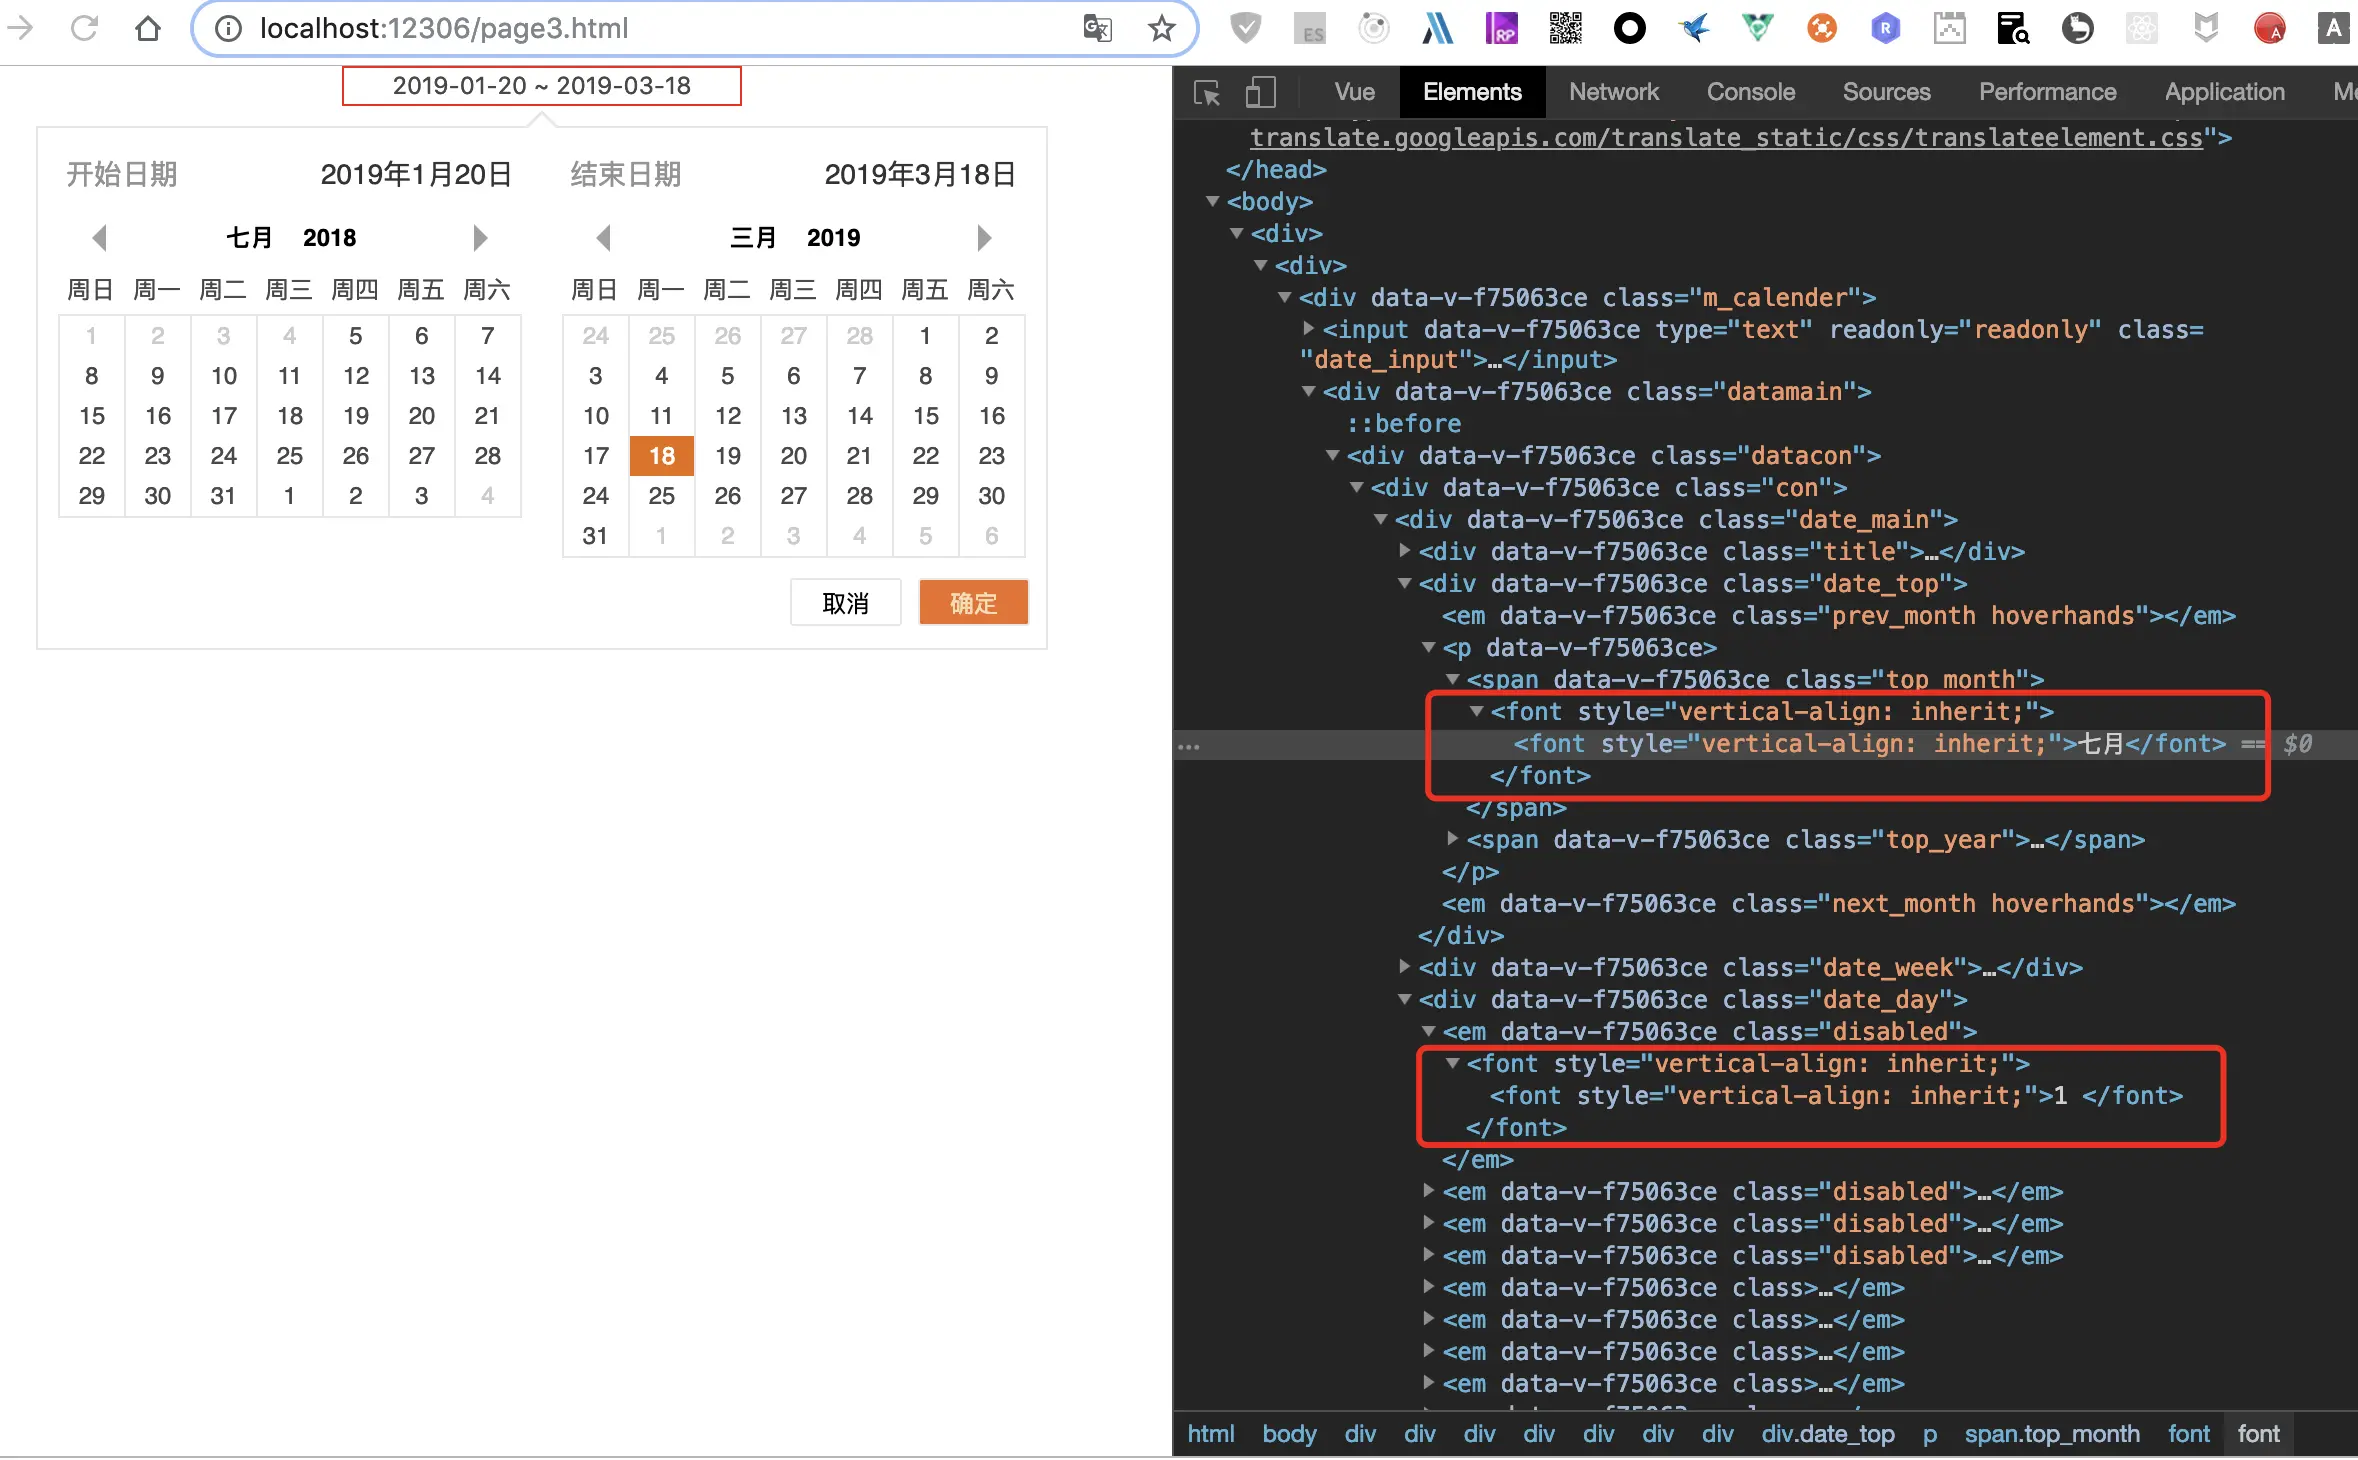Open the QR code extension icon
This screenshot has height=1460, width=2358.
1565,28
